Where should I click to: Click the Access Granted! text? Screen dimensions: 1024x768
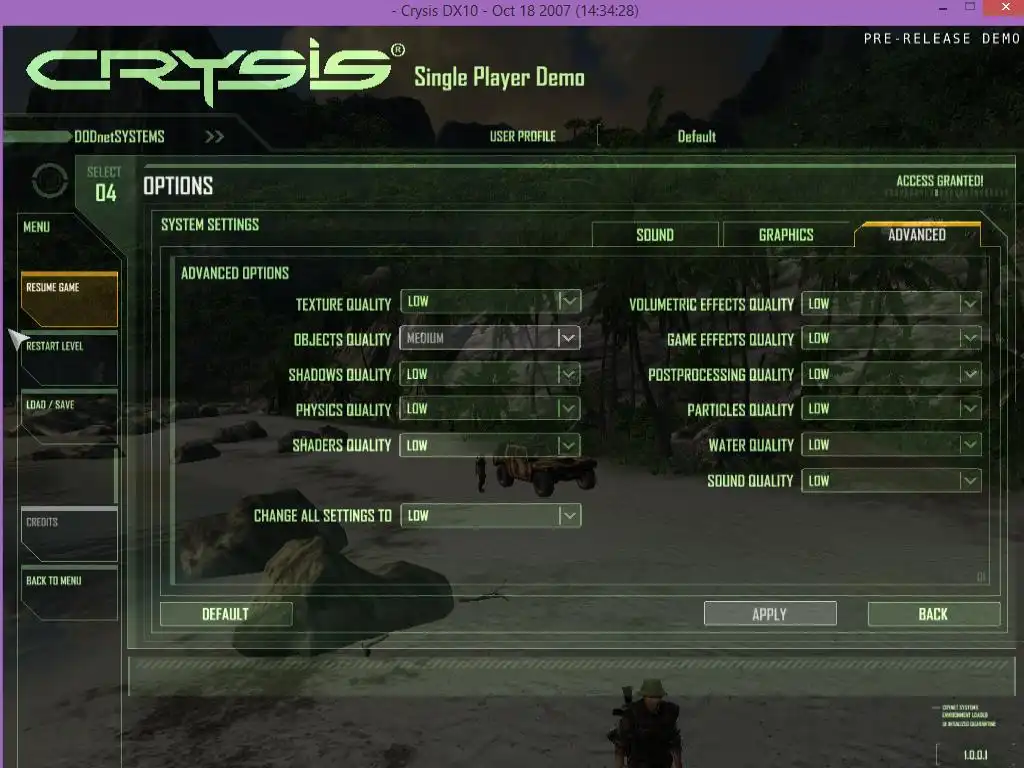coord(940,181)
